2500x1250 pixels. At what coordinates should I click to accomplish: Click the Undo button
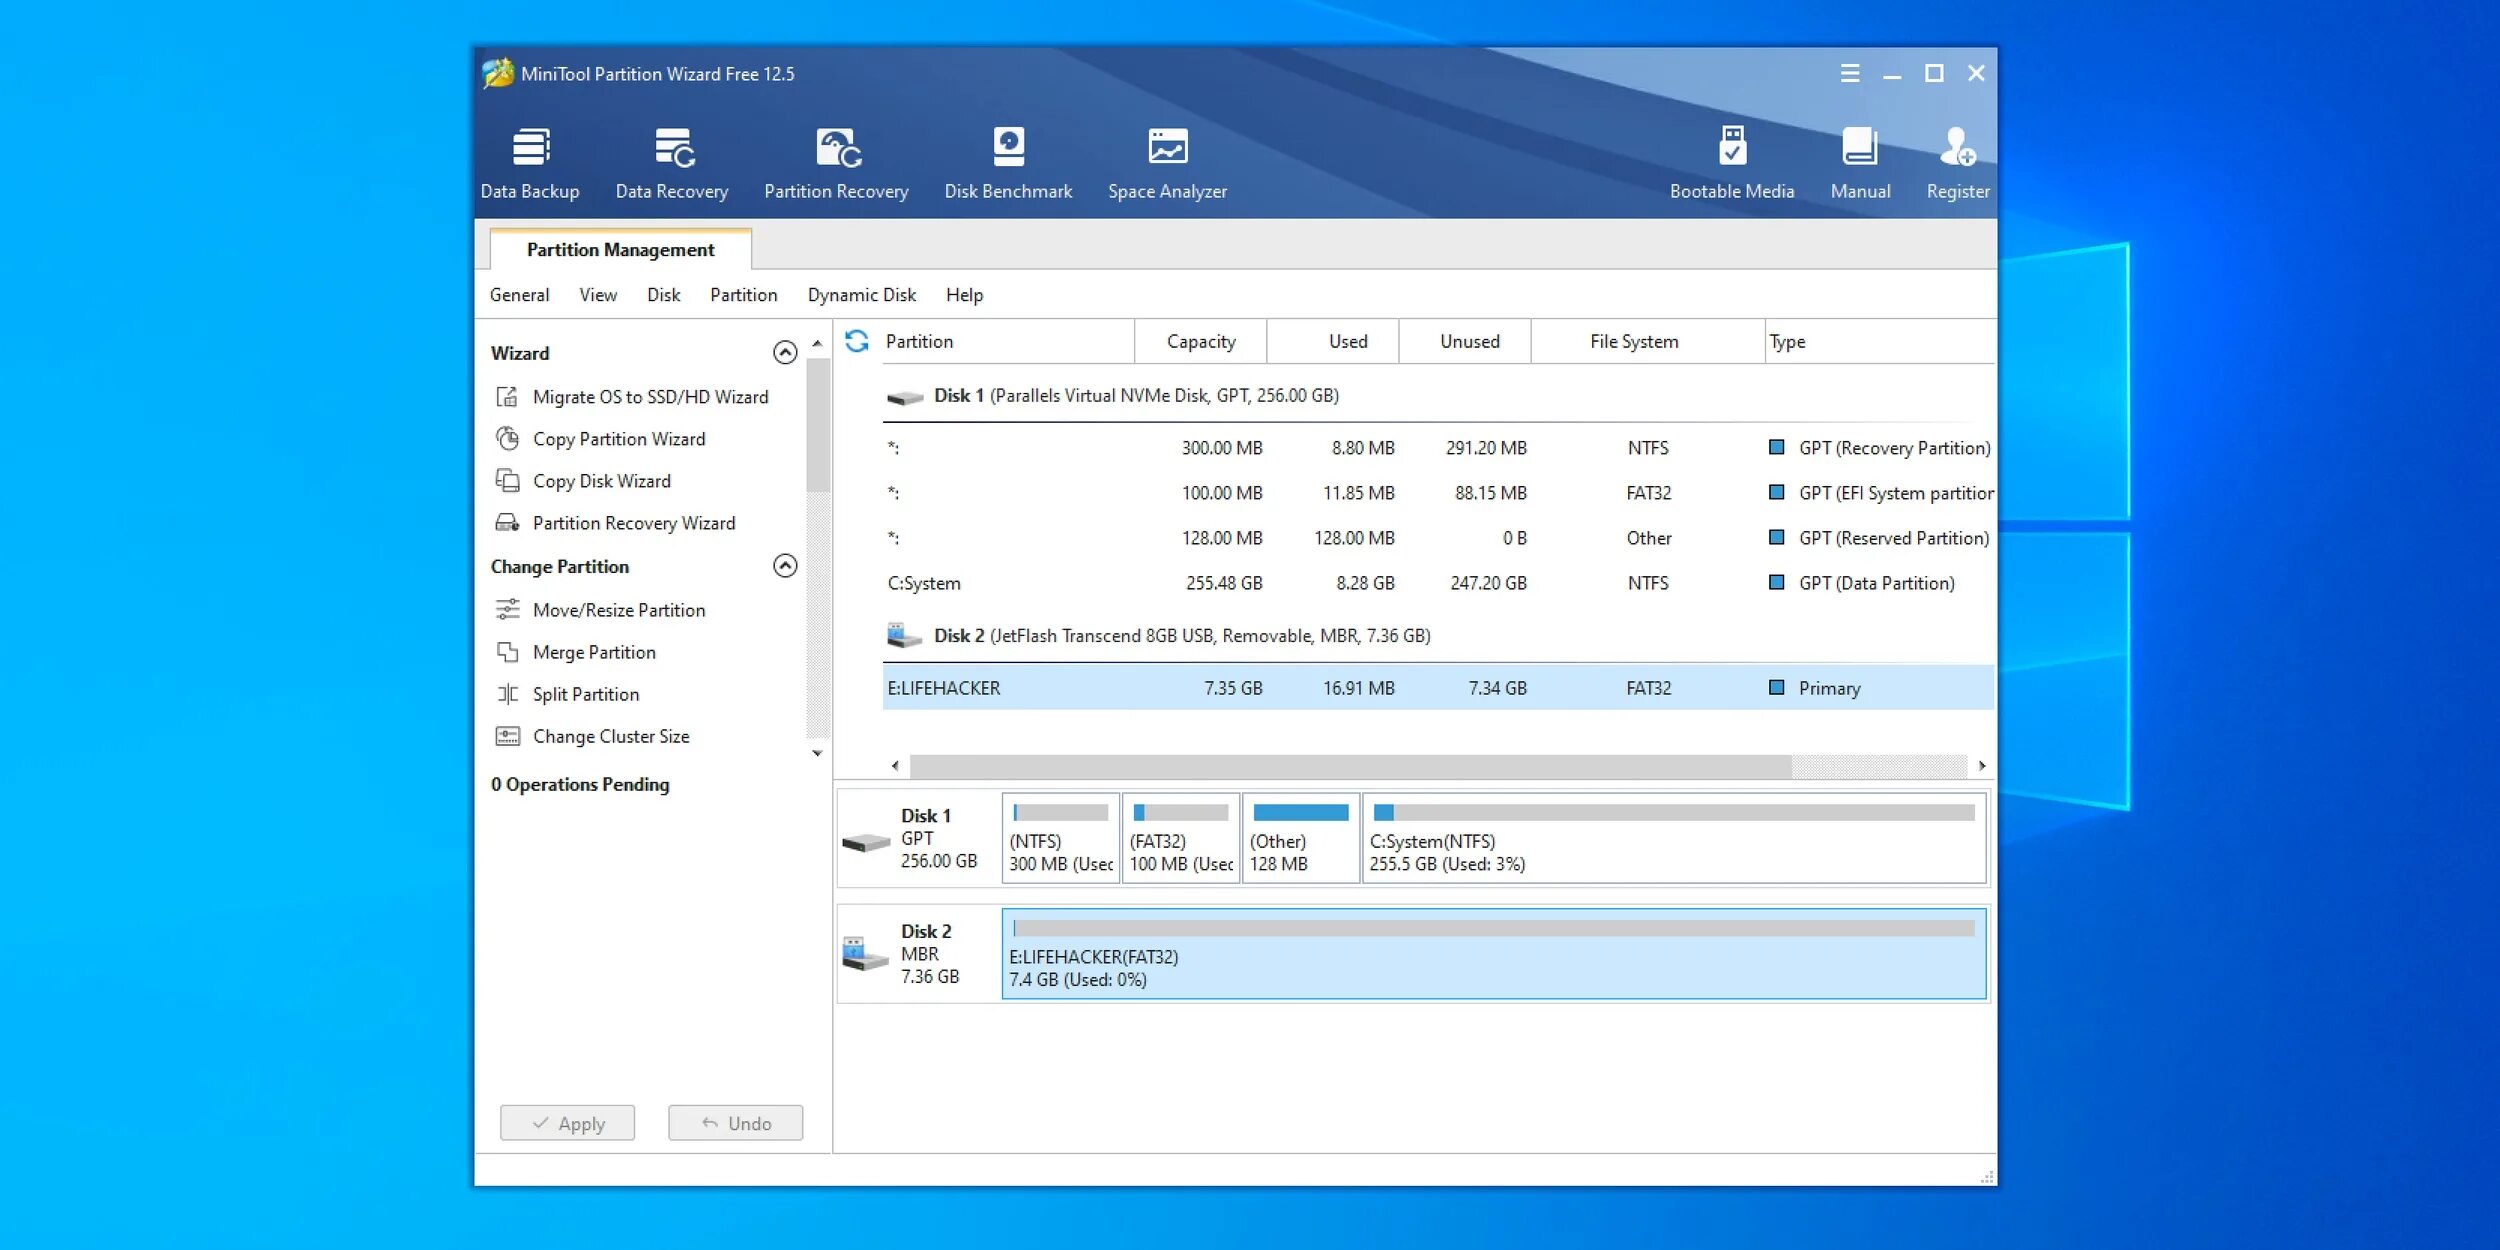[x=737, y=1122]
